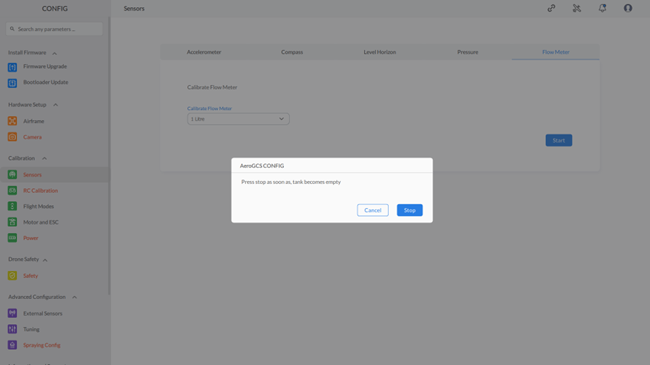Open the Airframe setup icon

(x=12, y=121)
